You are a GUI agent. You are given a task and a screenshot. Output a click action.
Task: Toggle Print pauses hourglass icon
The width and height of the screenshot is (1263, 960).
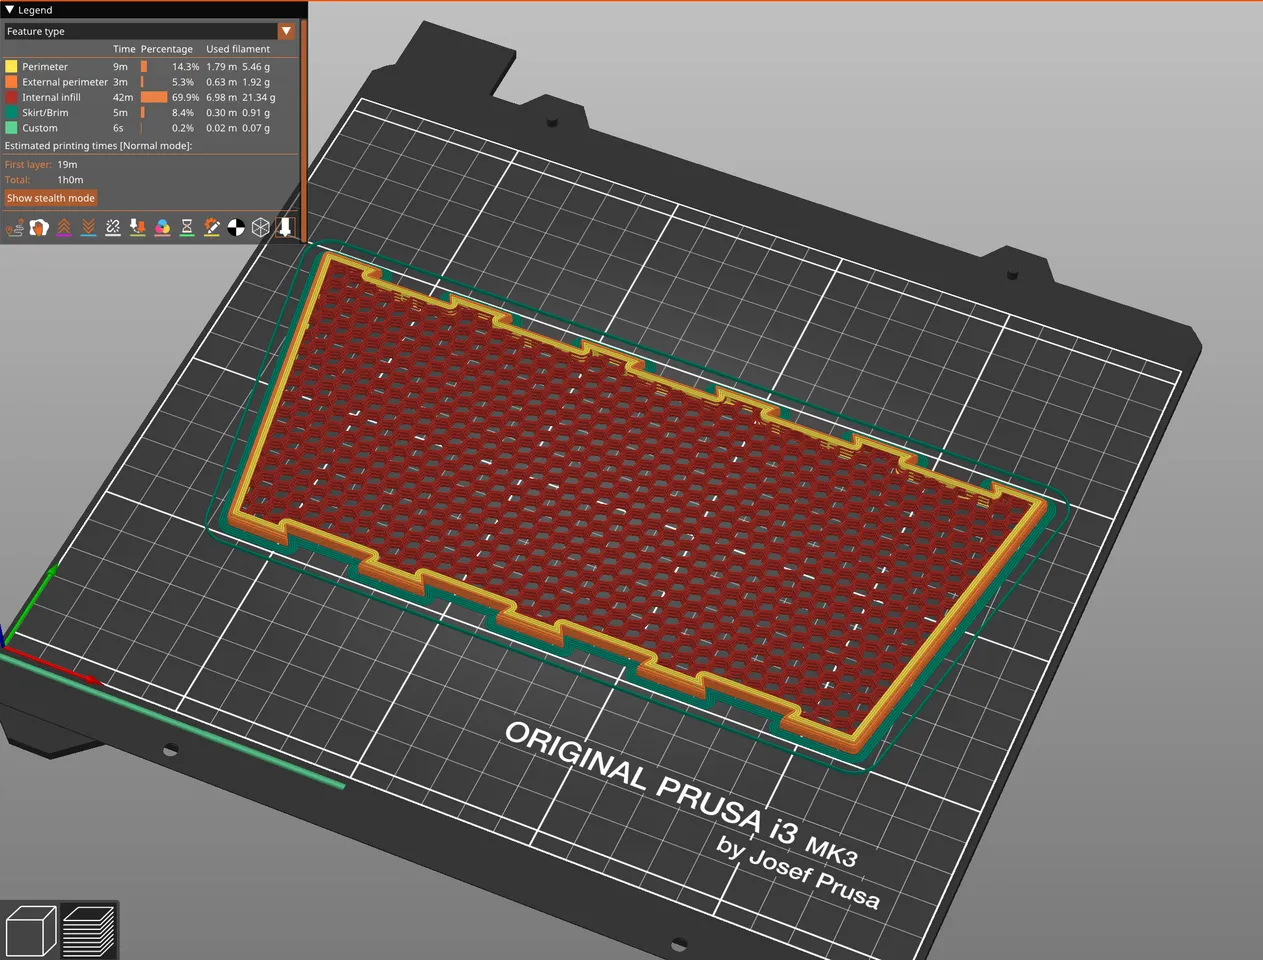[x=187, y=228]
